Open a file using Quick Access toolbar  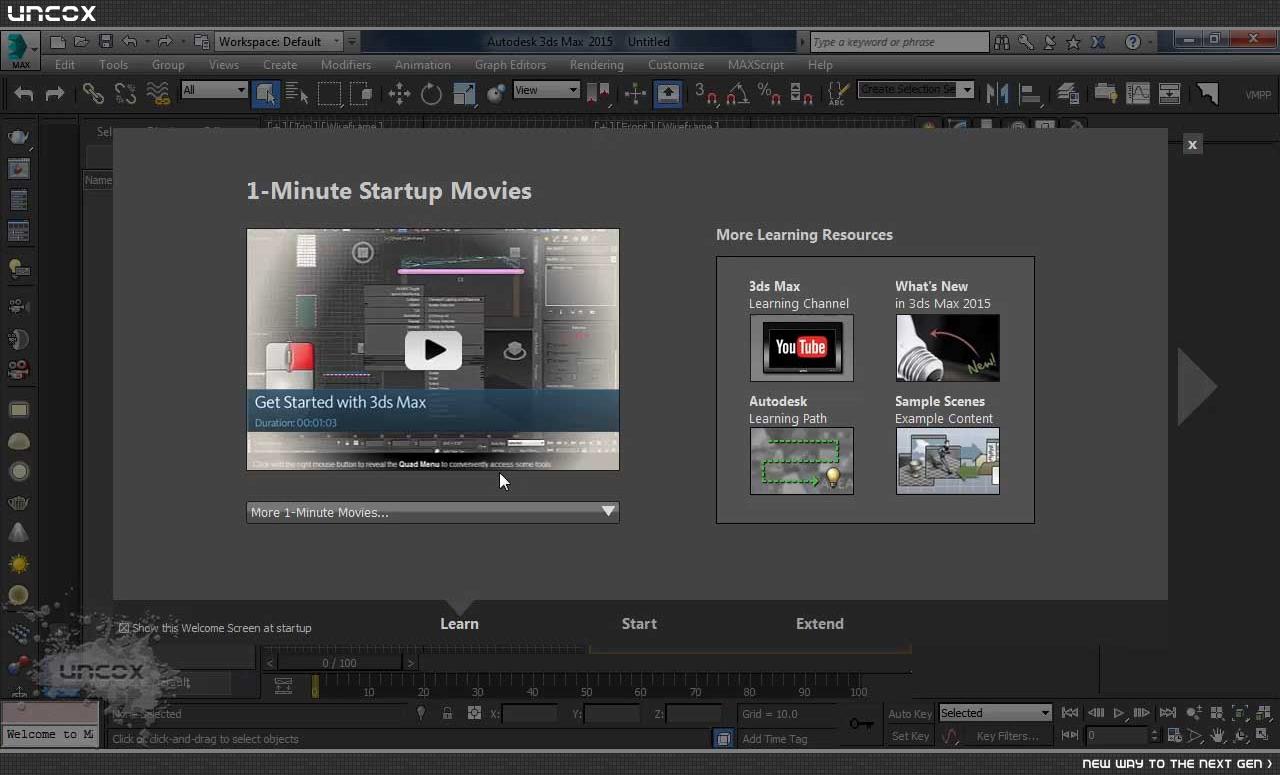(81, 42)
